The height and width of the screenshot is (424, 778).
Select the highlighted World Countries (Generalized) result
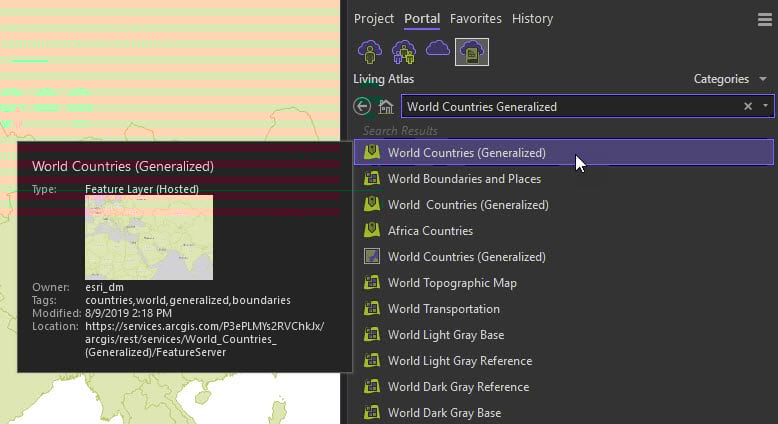[564, 152]
